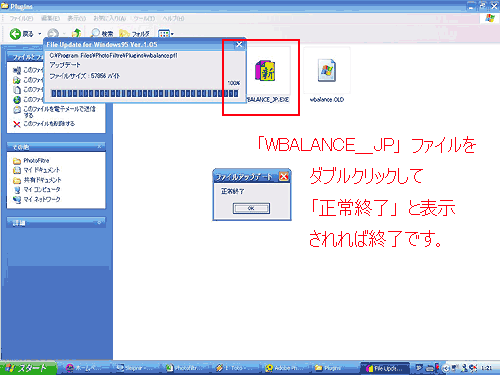
Task: Close the small file update message box
Action: coord(284,176)
